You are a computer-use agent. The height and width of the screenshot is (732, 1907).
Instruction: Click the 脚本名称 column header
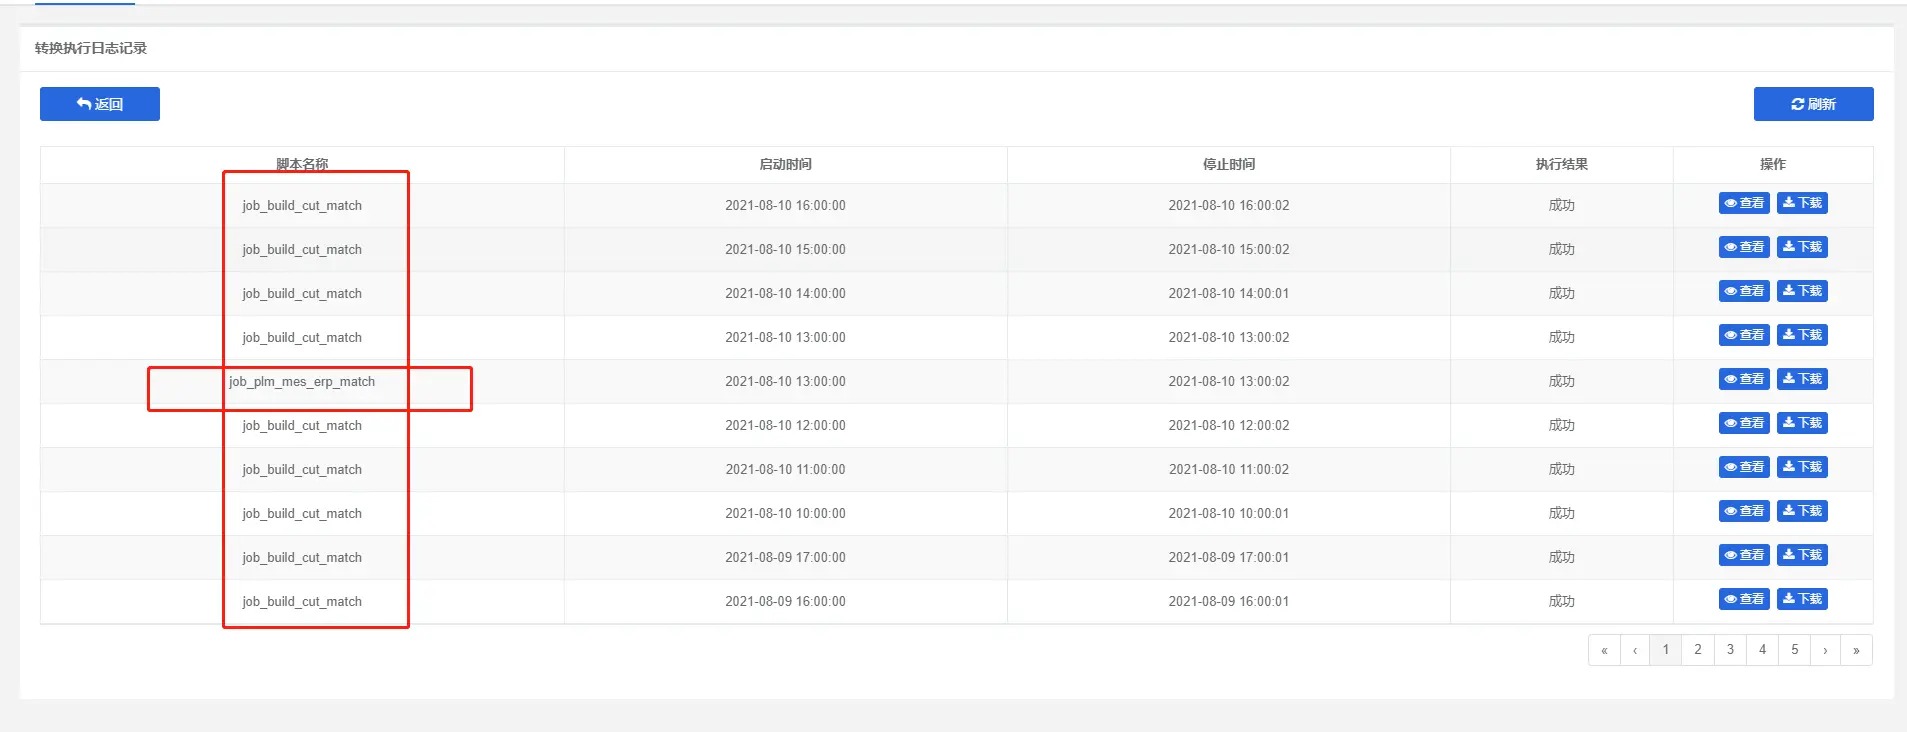[302, 164]
